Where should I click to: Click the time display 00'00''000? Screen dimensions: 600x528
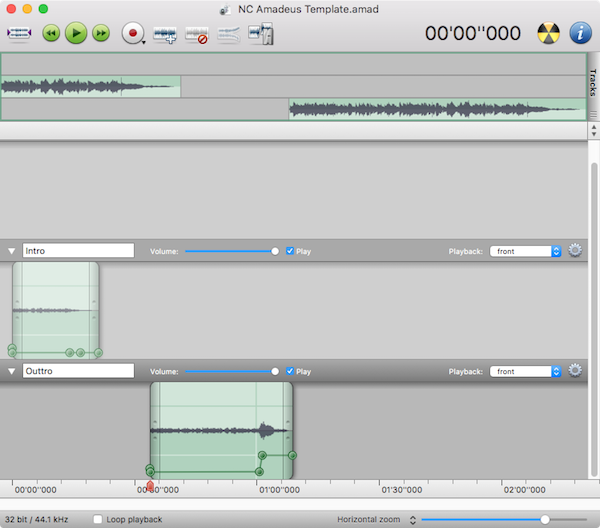(x=473, y=33)
